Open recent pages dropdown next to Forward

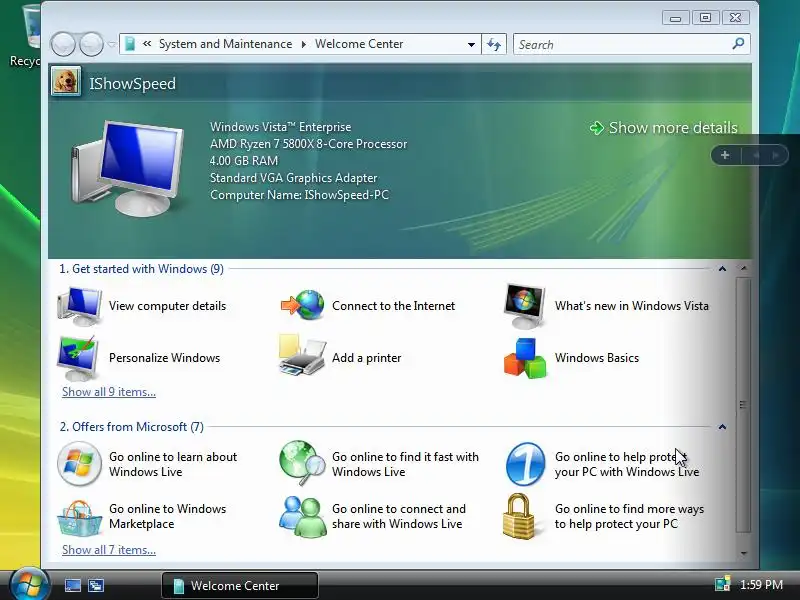tap(112, 44)
